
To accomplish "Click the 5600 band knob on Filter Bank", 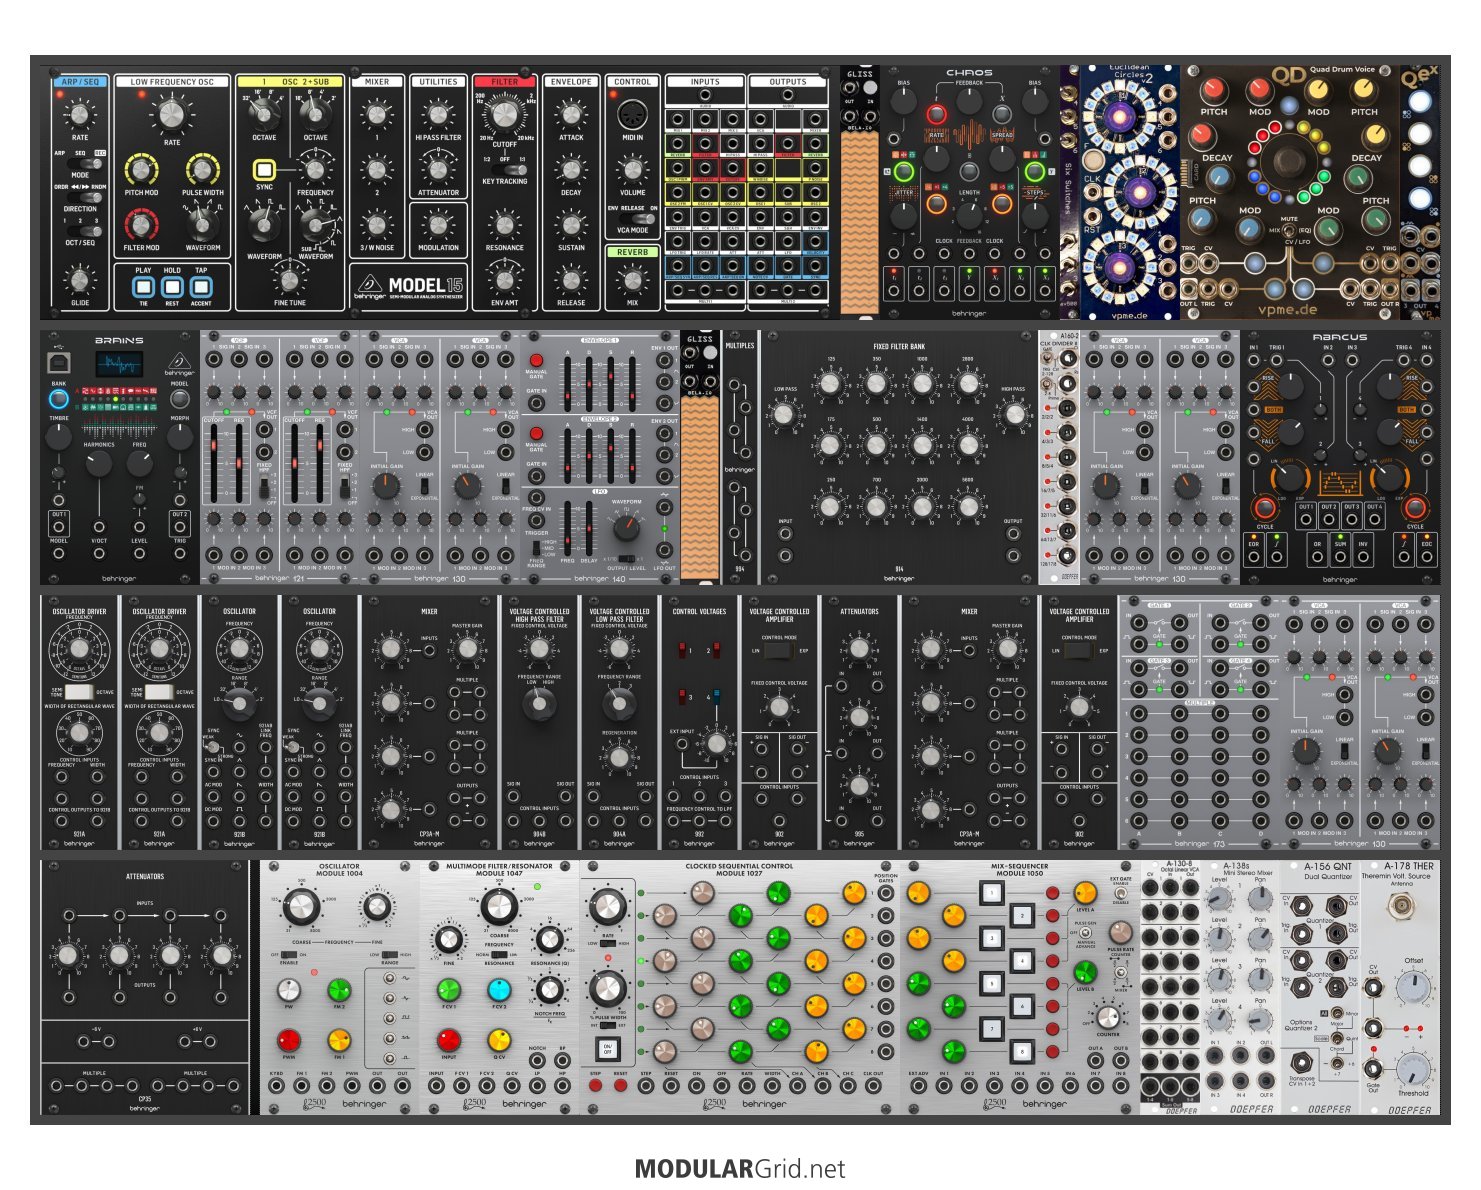I will click(x=968, y=506).
